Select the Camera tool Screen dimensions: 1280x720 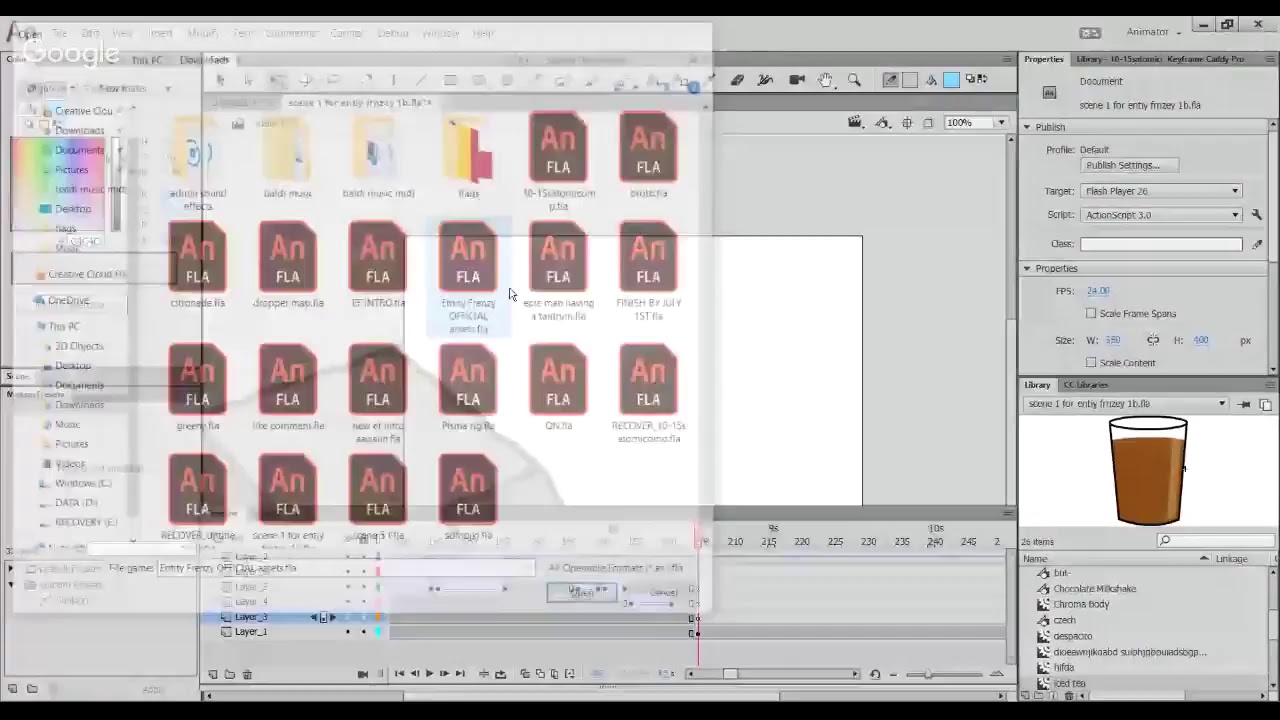tap(797, 80)
